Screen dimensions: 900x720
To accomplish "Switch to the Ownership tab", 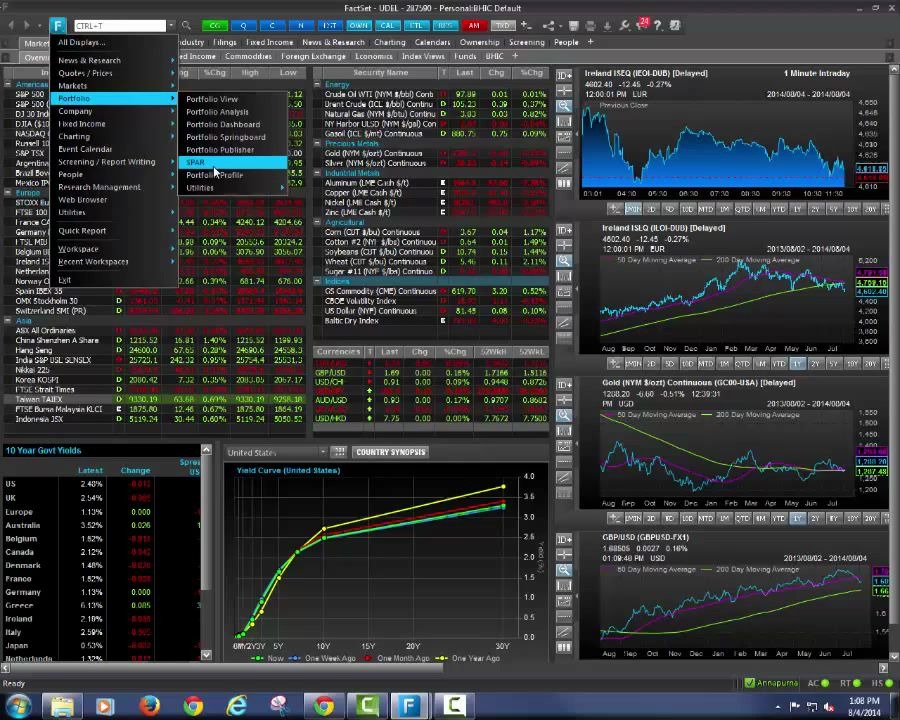I will [x=479, y=42].
